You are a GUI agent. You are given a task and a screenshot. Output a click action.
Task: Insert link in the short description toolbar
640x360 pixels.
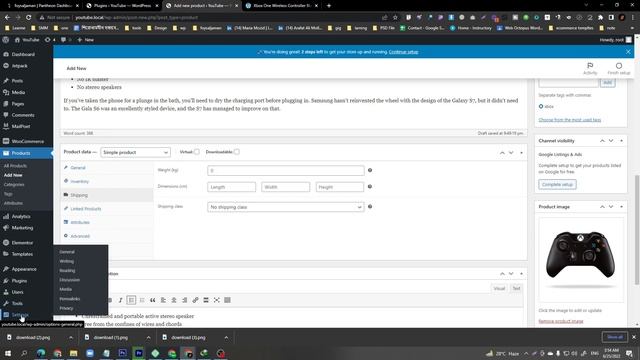click(195, 300)
